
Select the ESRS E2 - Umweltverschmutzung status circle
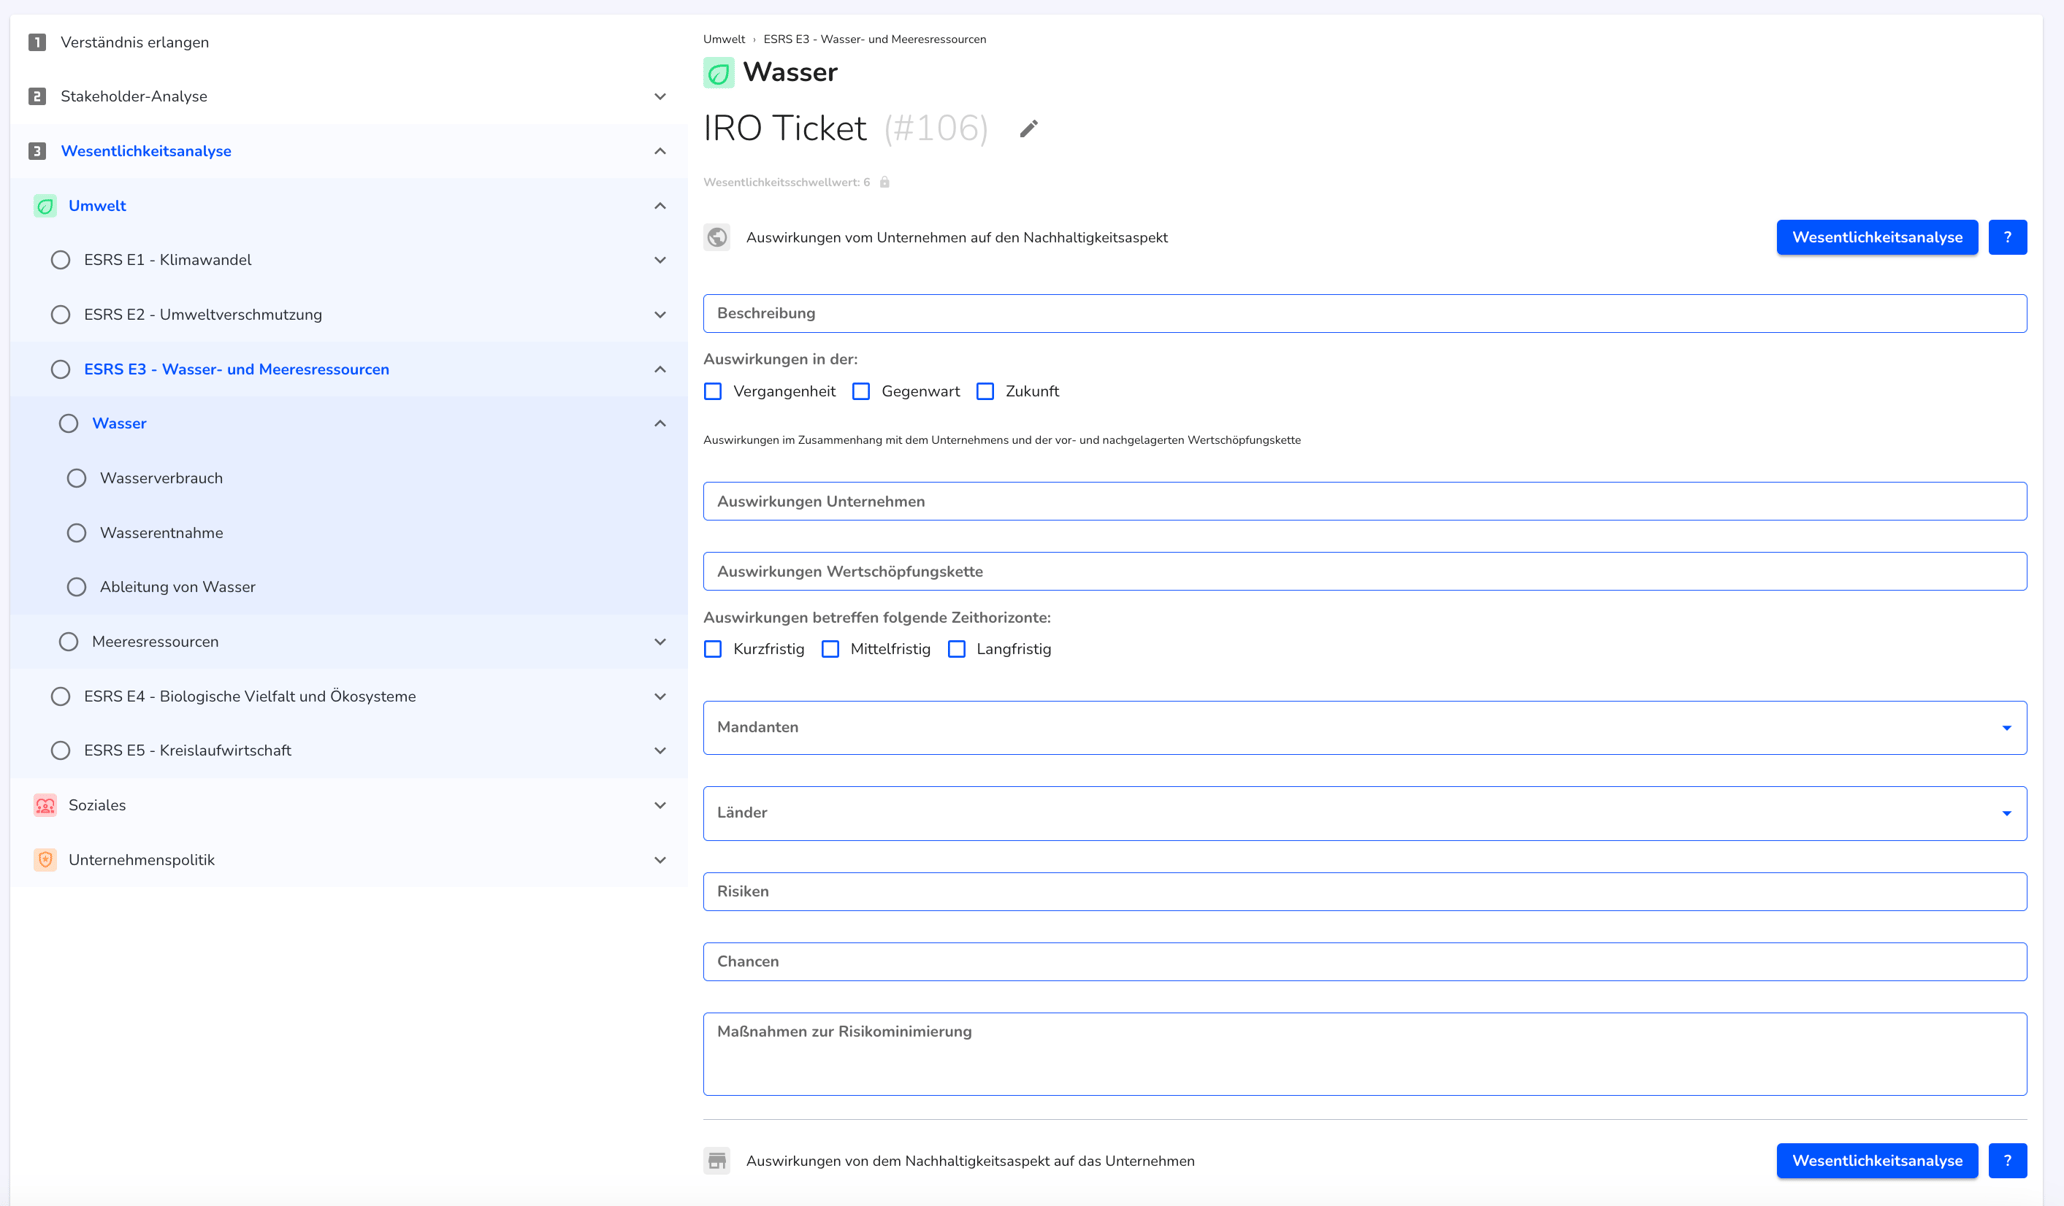click(60, 315)
